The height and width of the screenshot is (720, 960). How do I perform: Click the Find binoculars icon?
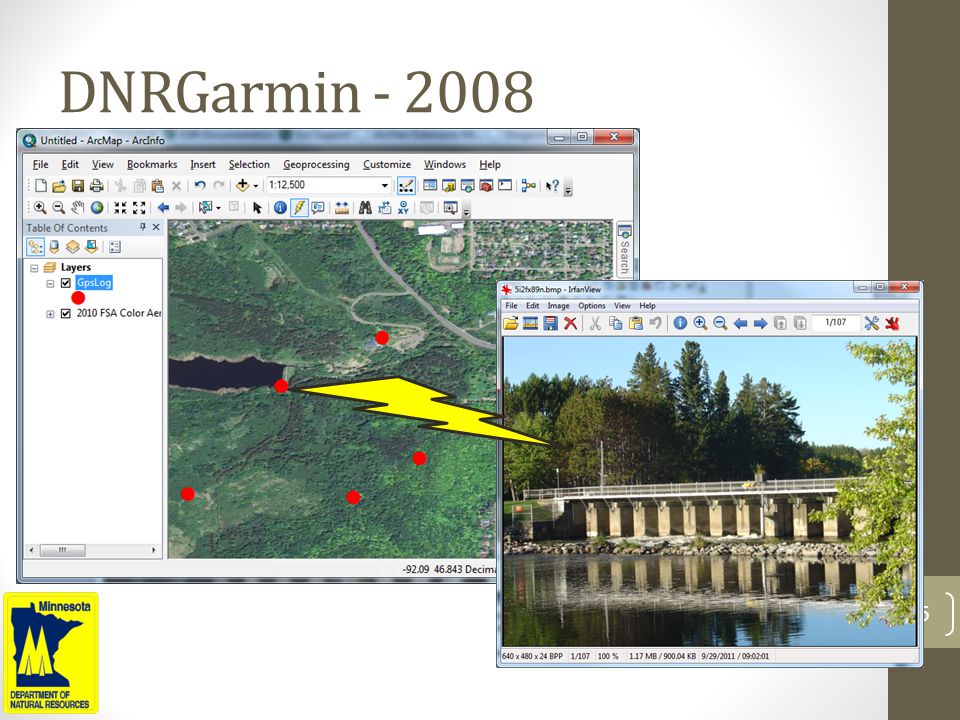(x=366, y=208)
